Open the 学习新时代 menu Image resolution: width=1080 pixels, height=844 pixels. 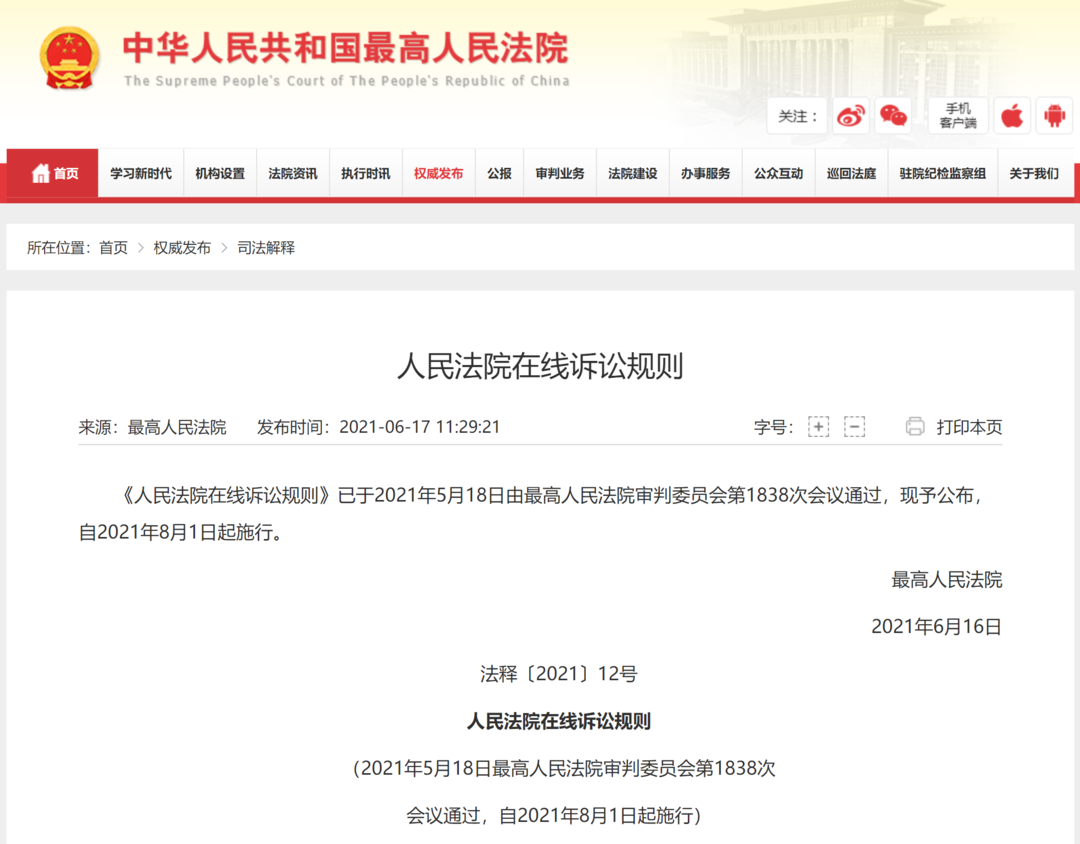141,174
